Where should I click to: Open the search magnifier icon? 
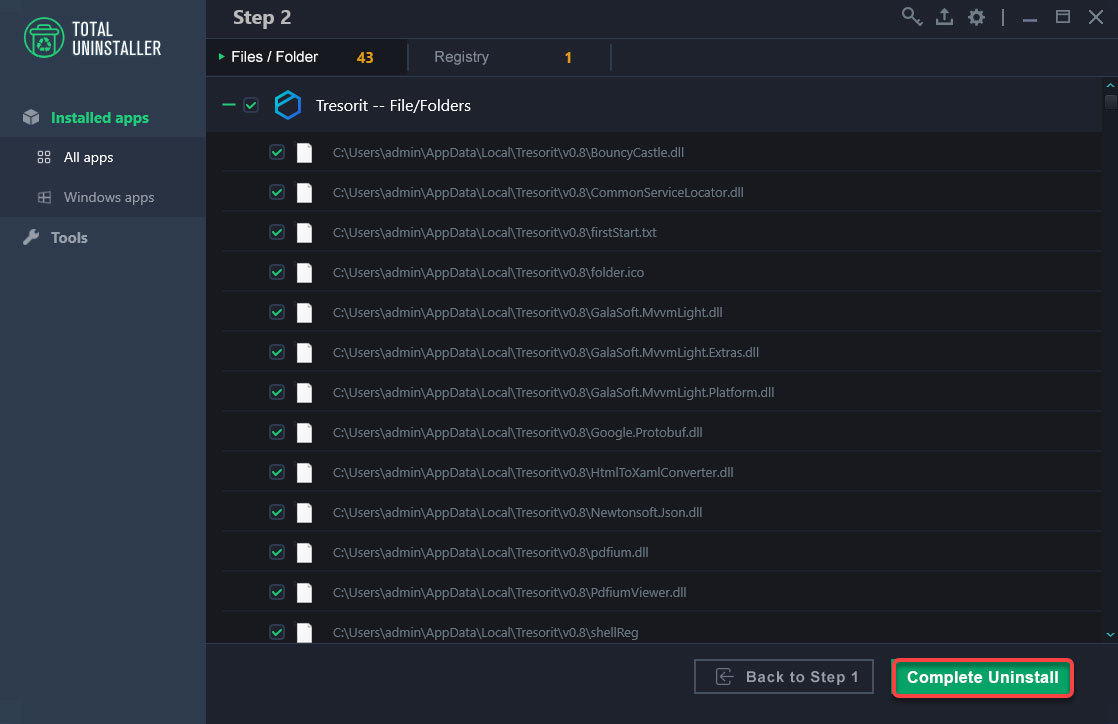911,16
